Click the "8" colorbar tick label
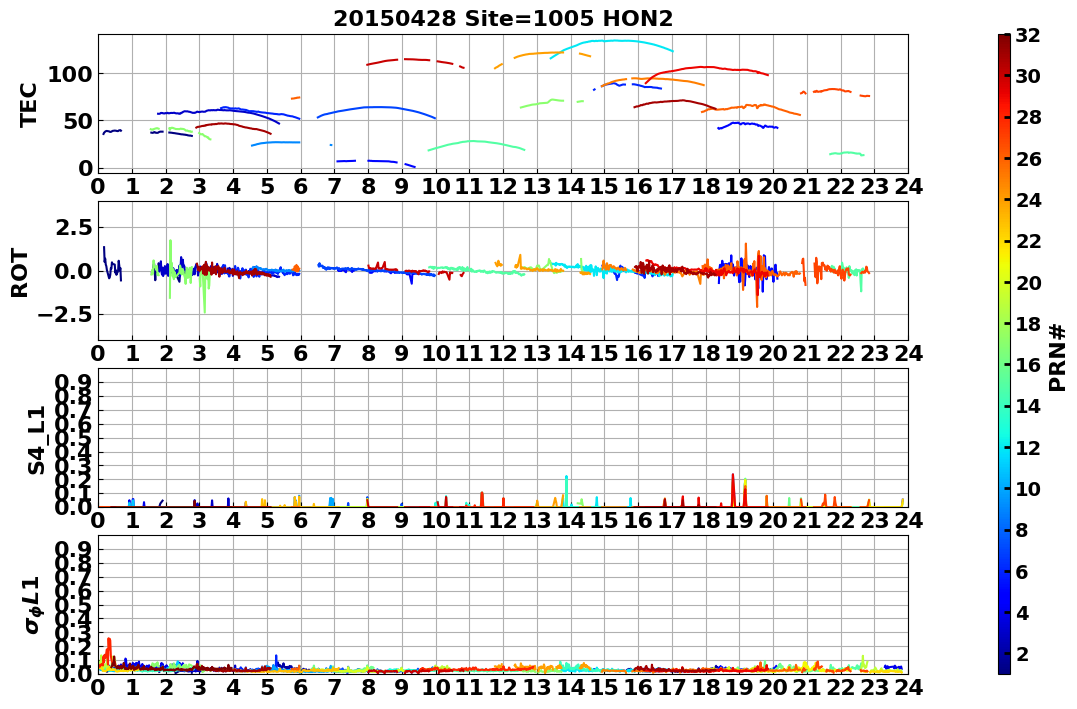 coord(1022,530)
